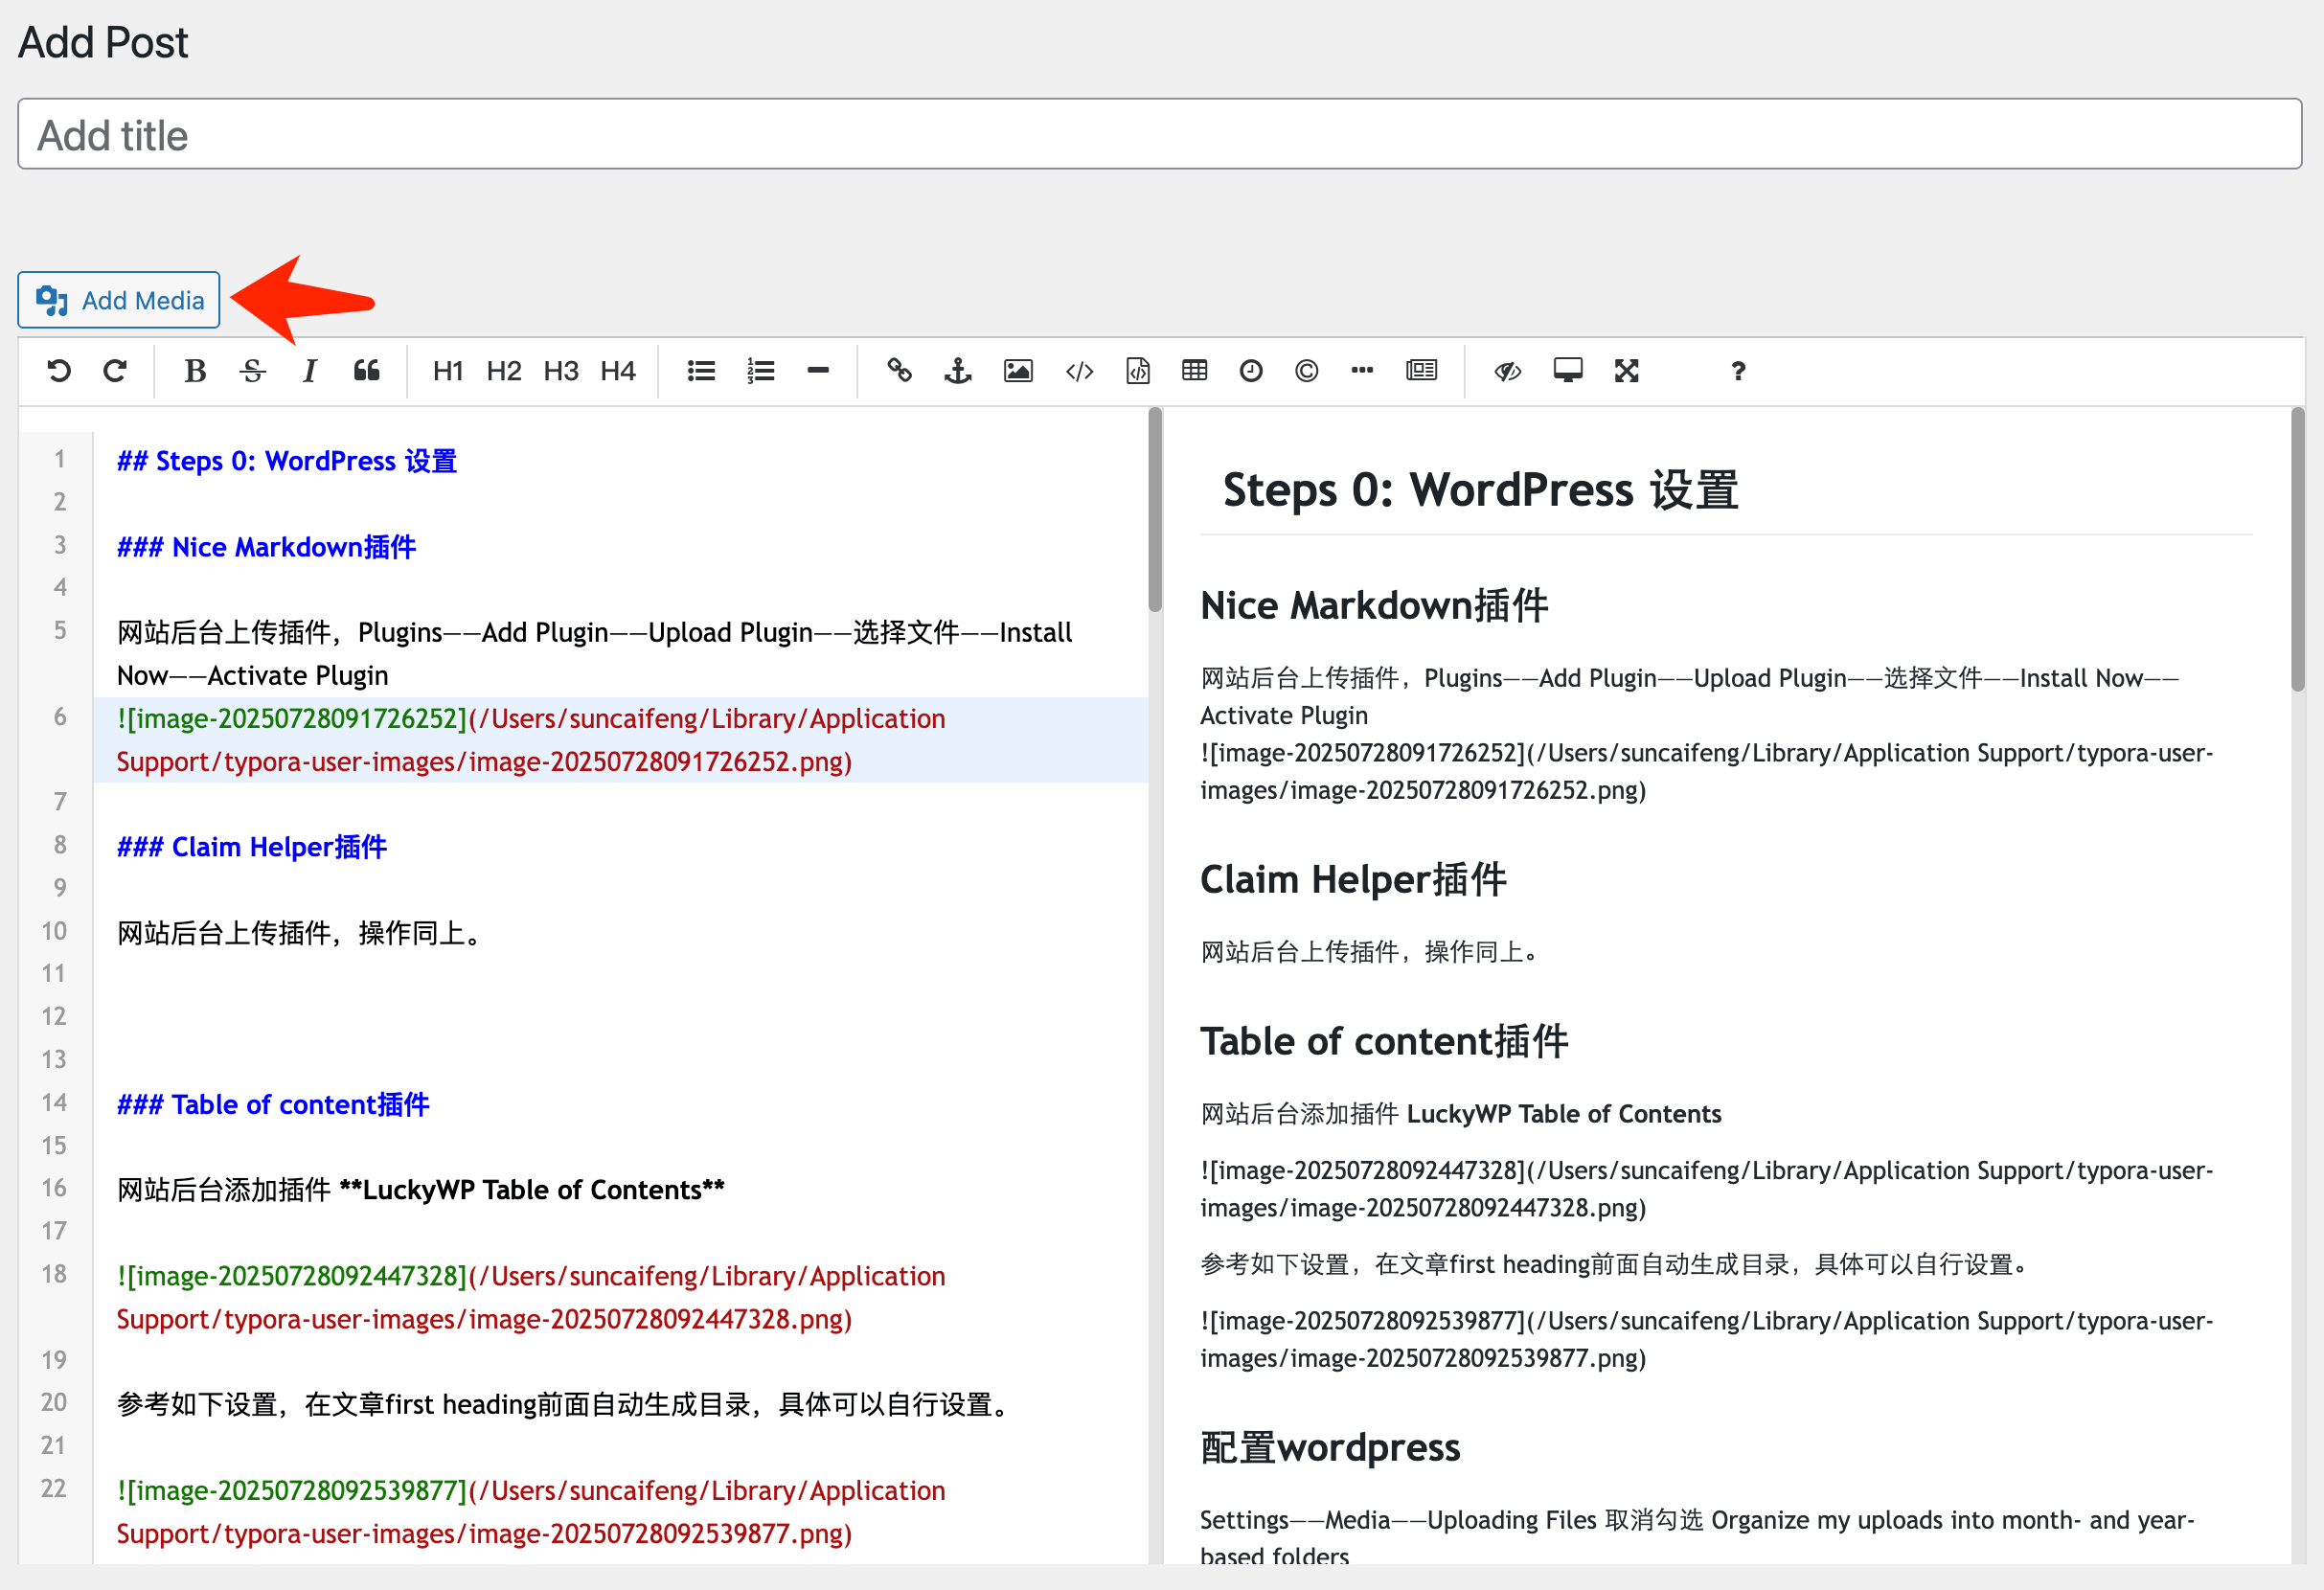Viewport: 2324px width, 1590px height.
Task: Click the redo icon in editor toolbar
Action: coord(115,371)
